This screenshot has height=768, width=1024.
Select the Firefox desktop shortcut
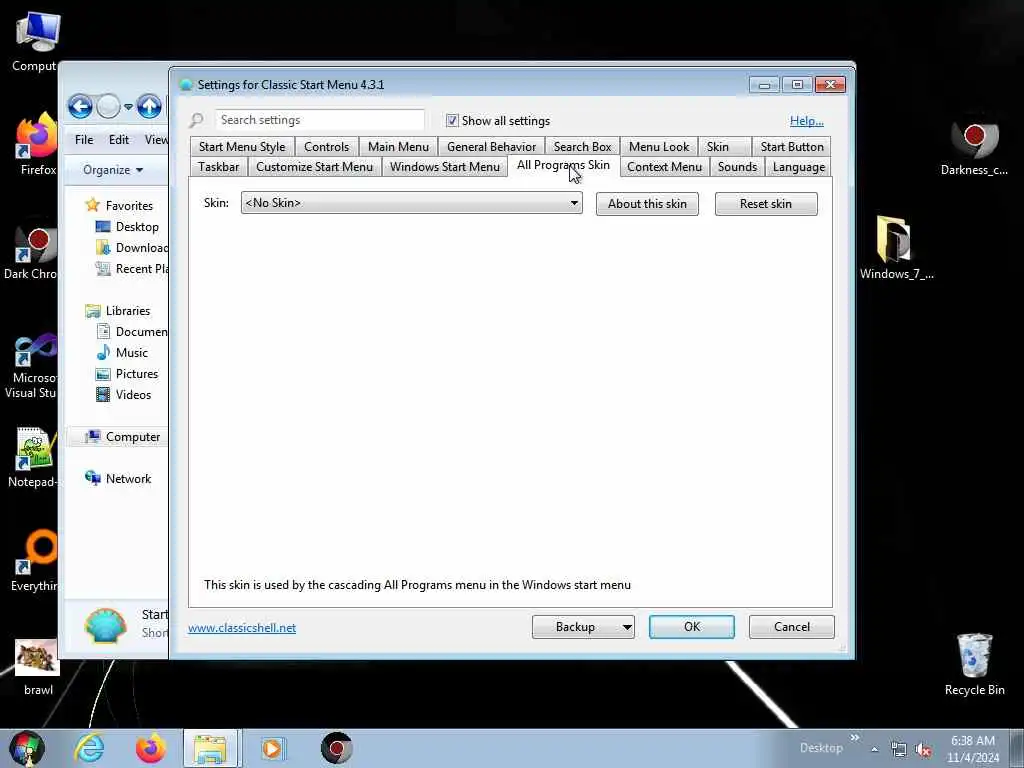[x=38, y=145]
